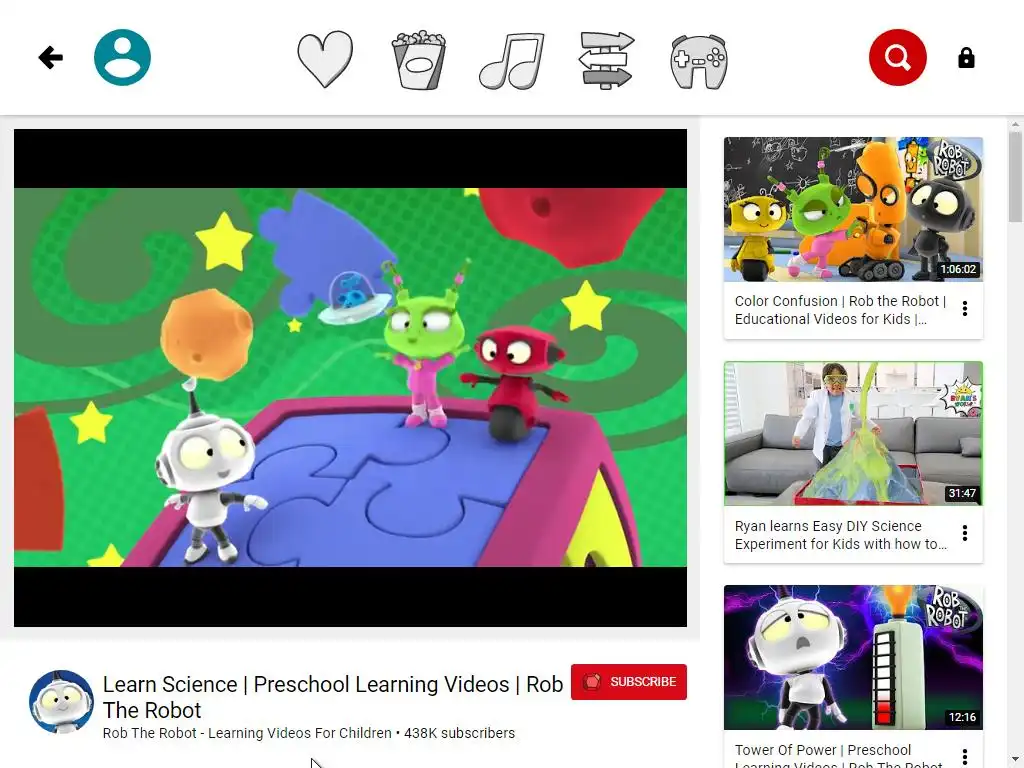
Task: Open Rob The Robot channel name link
Action: [x=247, y=733]
